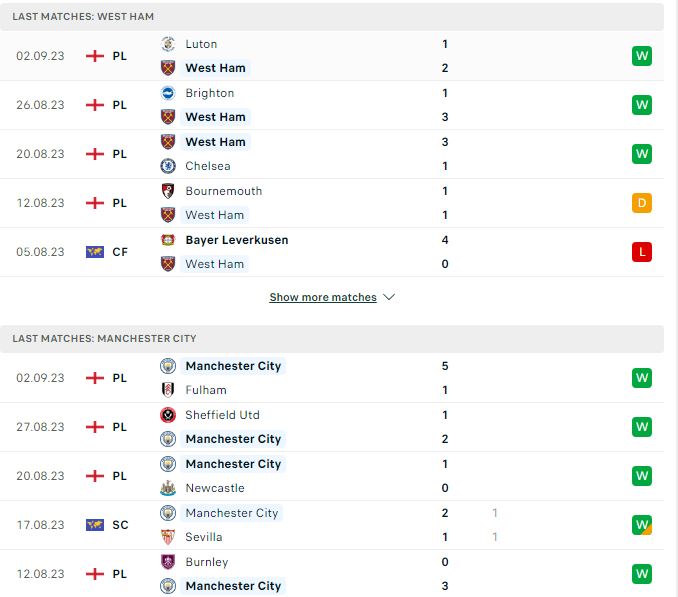Click the Chelsea club crest icon

click(x=168, y=166)
